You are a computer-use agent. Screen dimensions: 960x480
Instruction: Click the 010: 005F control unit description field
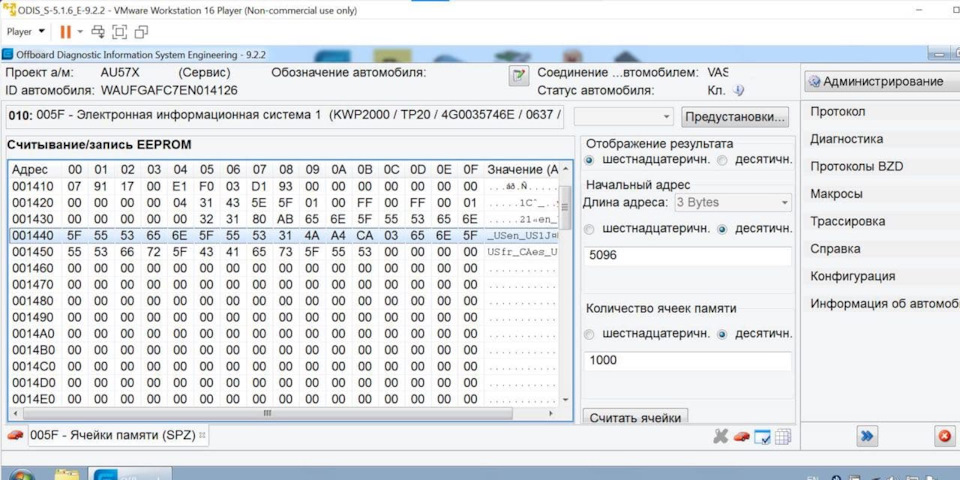(285, 115)
